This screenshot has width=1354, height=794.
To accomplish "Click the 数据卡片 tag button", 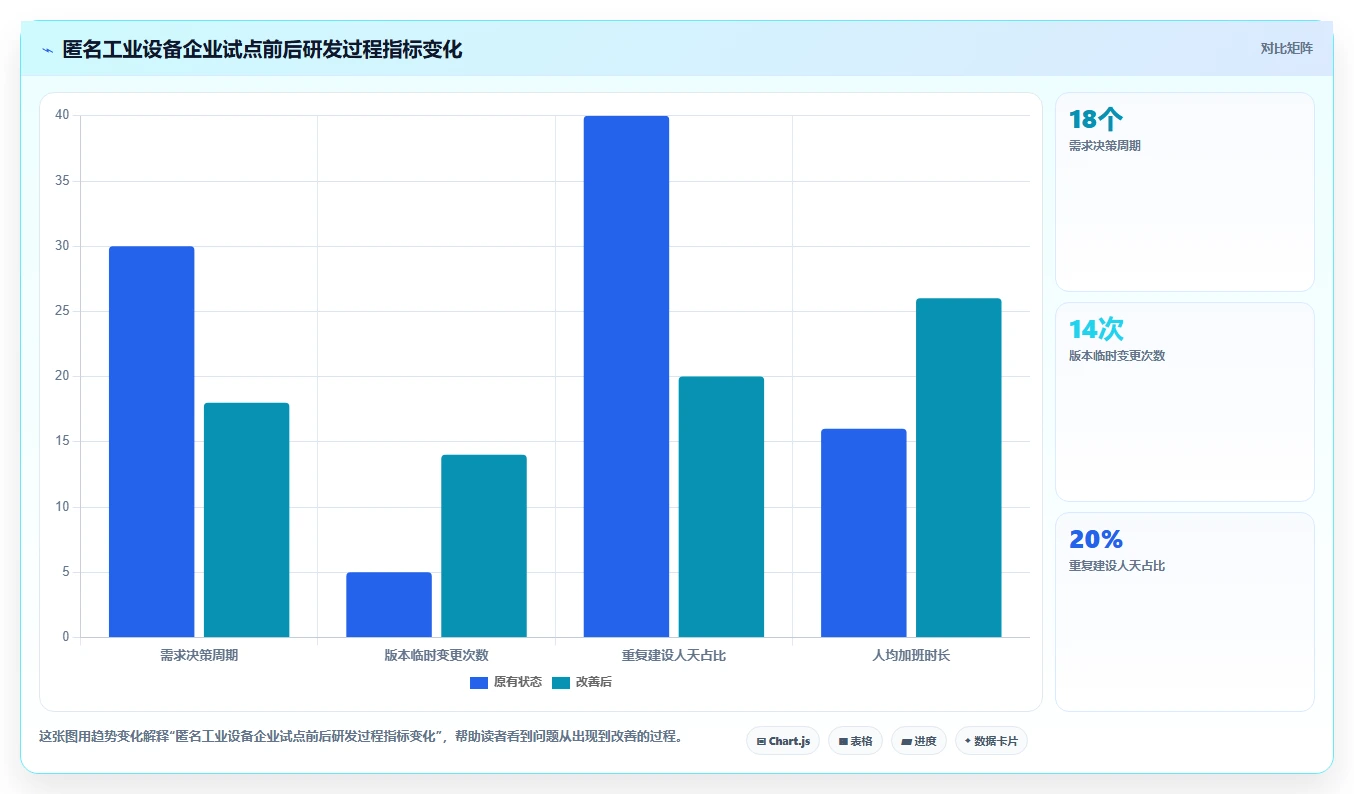I will point(991,741).
